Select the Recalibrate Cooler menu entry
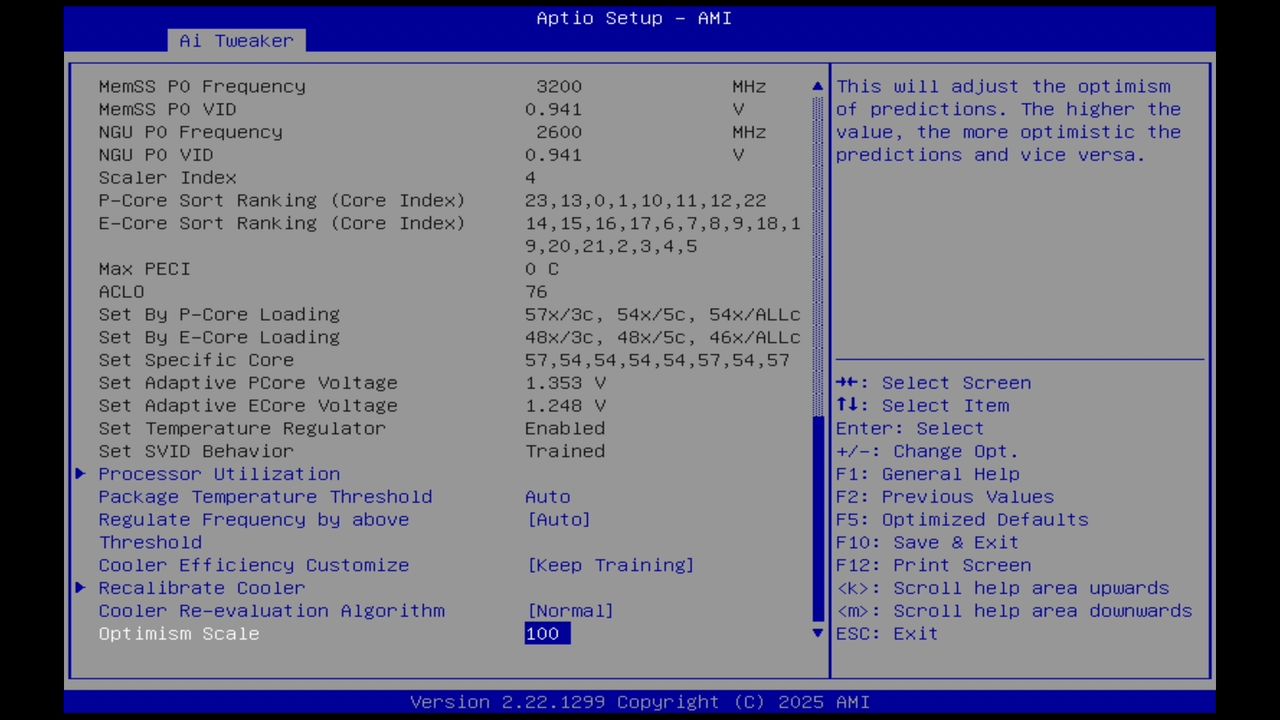Image resolution: width=1280 pixels, height=720 pixels. 201,588
